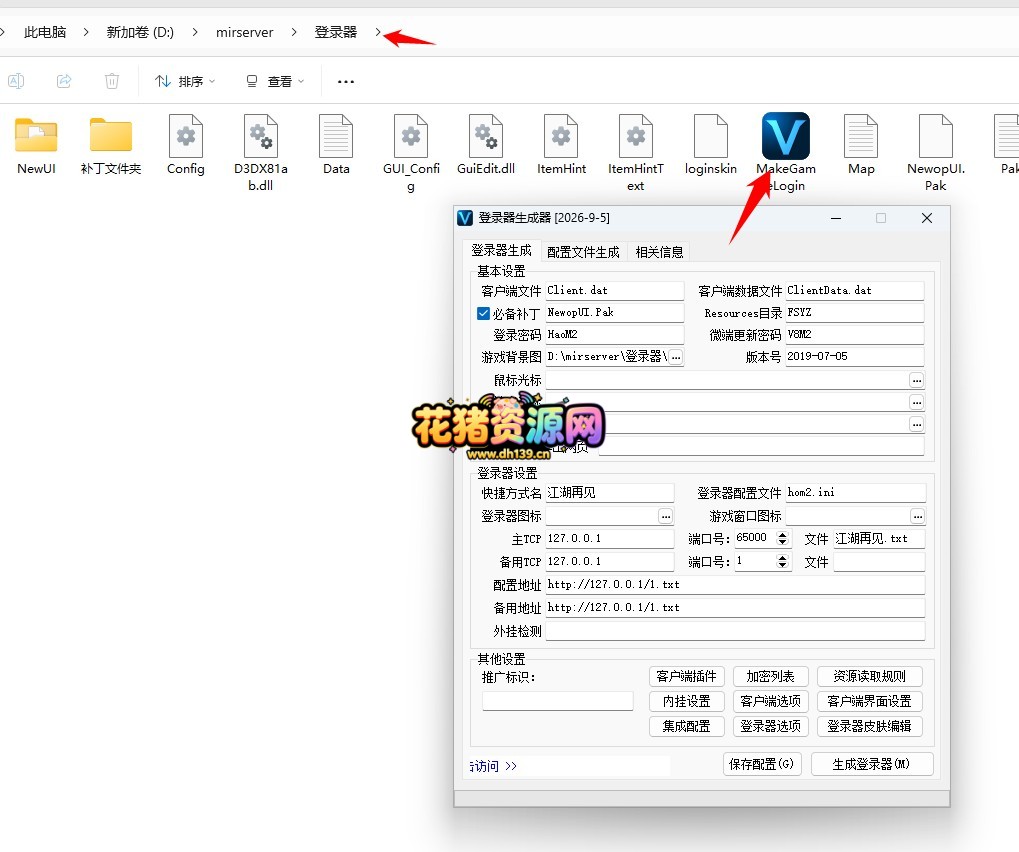This screenshot has width=1019, height=852.
Task: Click the 快捷方式名 input field
Action: (610, 493)
